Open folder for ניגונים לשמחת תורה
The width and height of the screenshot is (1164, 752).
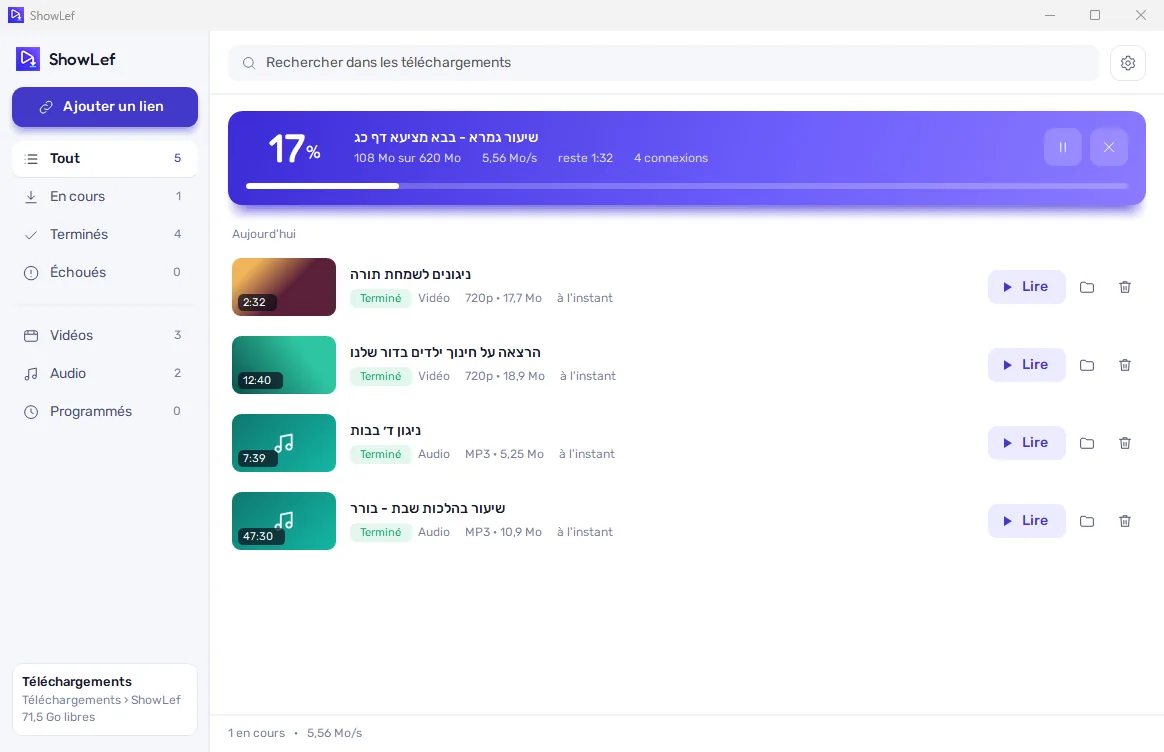click(x=1087, y=287)
